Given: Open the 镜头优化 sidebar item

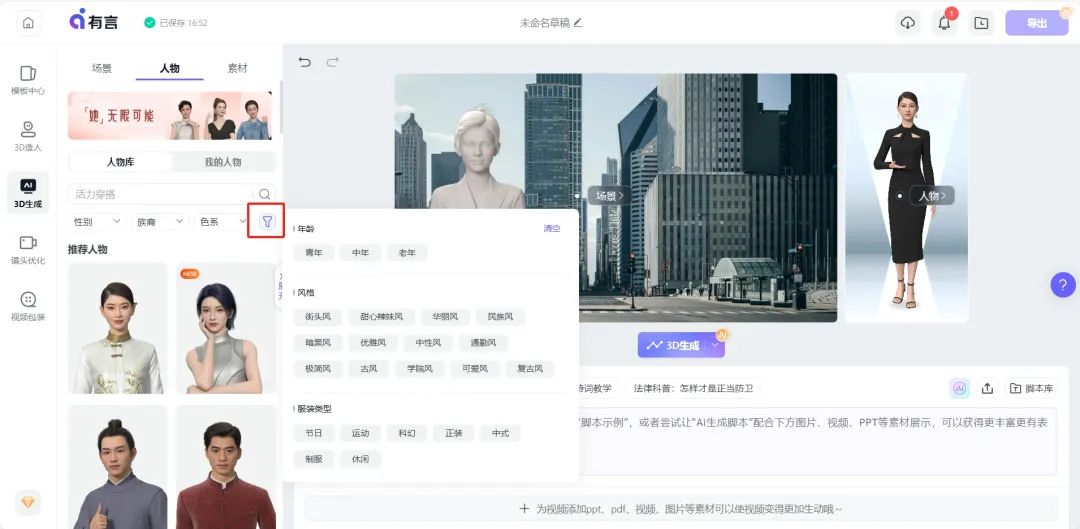Looking at the screenshot, I should click(x=28, y=250).
